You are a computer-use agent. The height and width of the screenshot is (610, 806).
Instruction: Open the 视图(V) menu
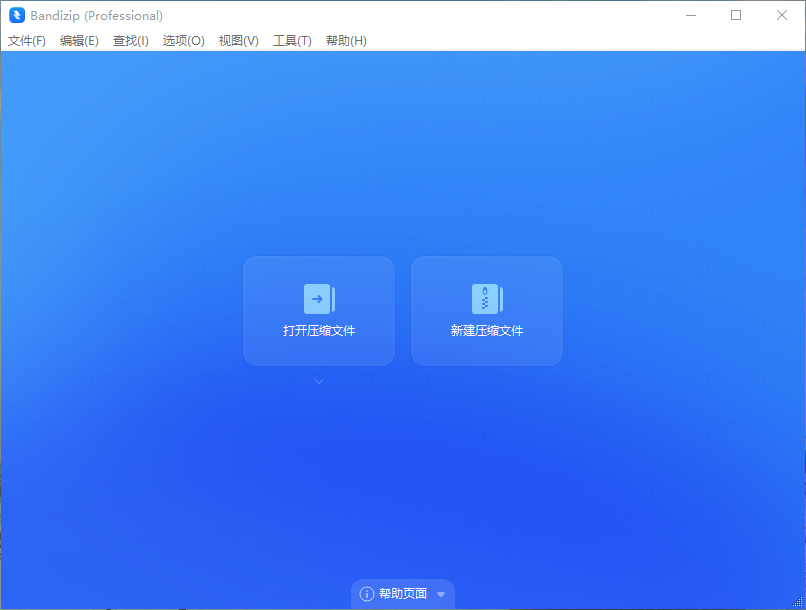(x=239, y=41)
